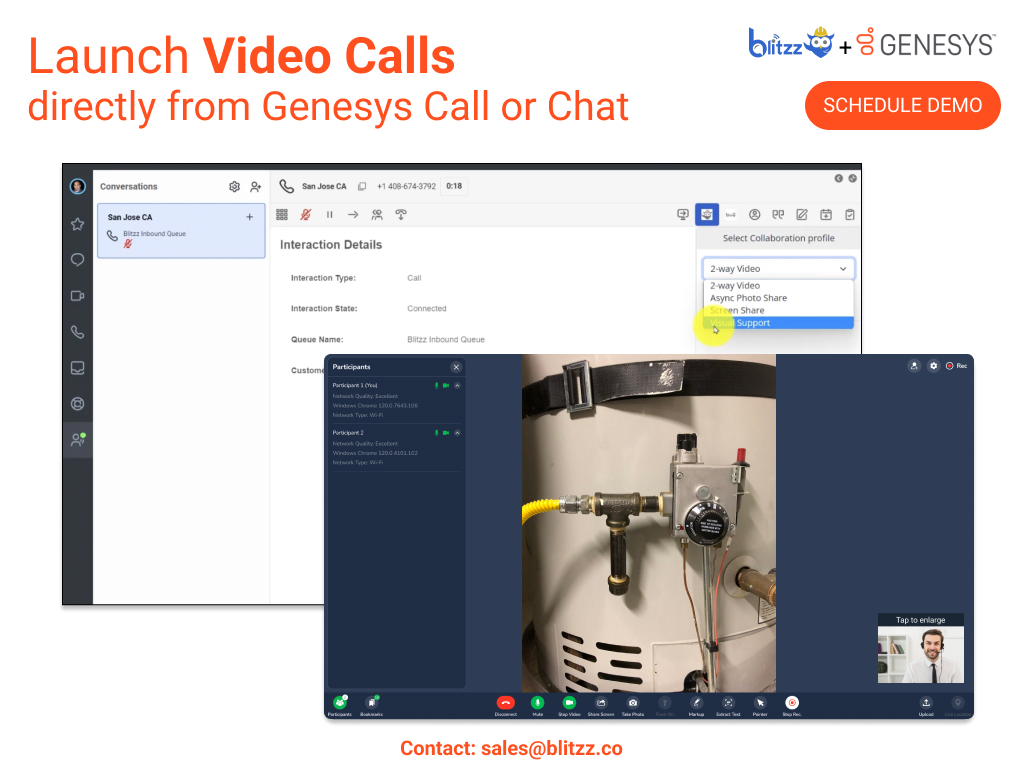
Task: Click Stop Rec. button
Action: tap(792, 705)
